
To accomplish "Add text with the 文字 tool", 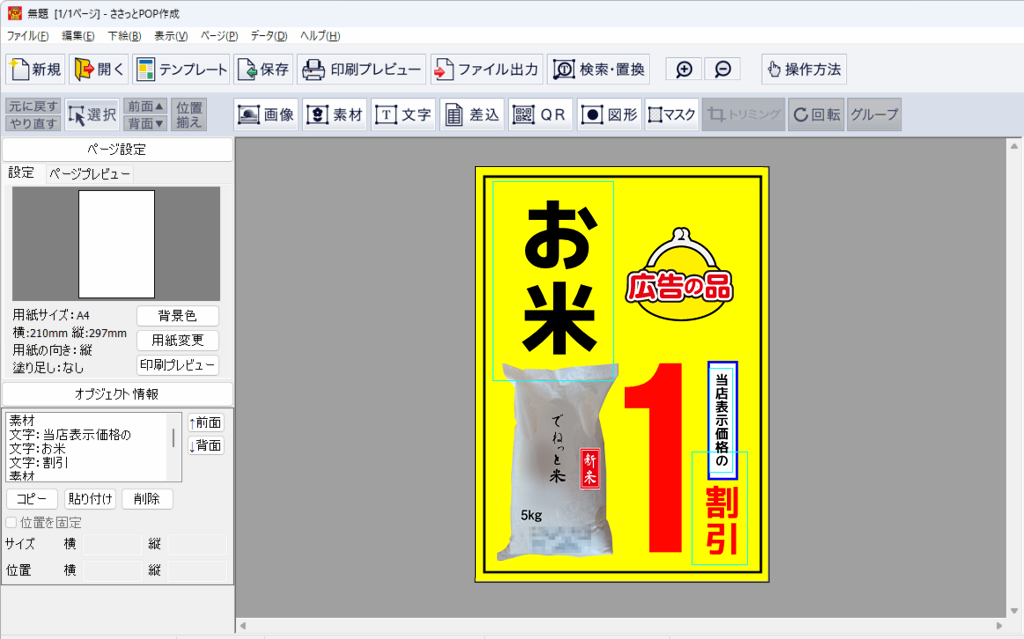I will (x=403, y=115).
